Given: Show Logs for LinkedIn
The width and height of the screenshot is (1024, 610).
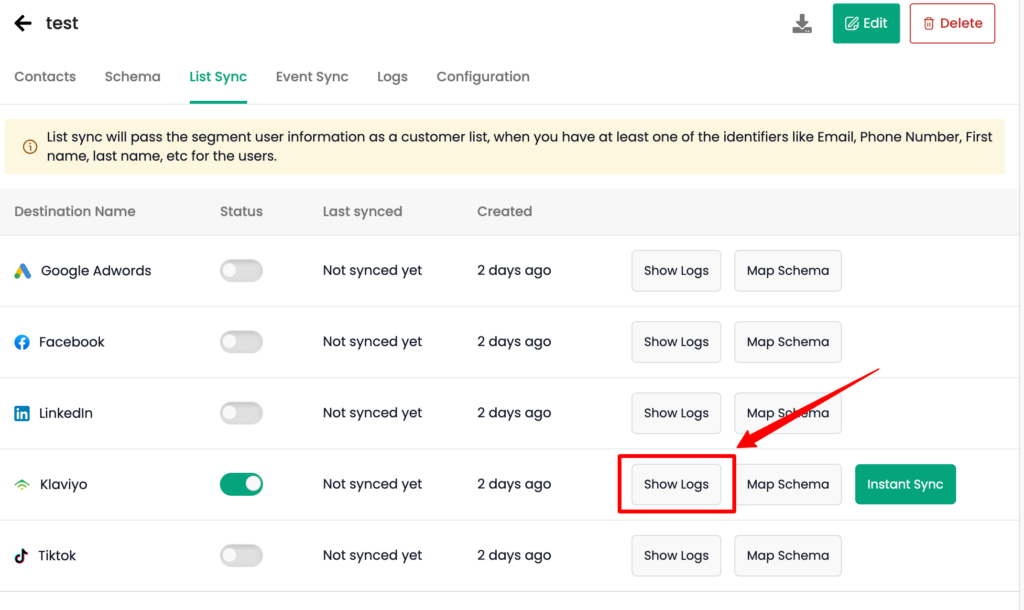Looking at the screenshot, I should coord(676,413).
